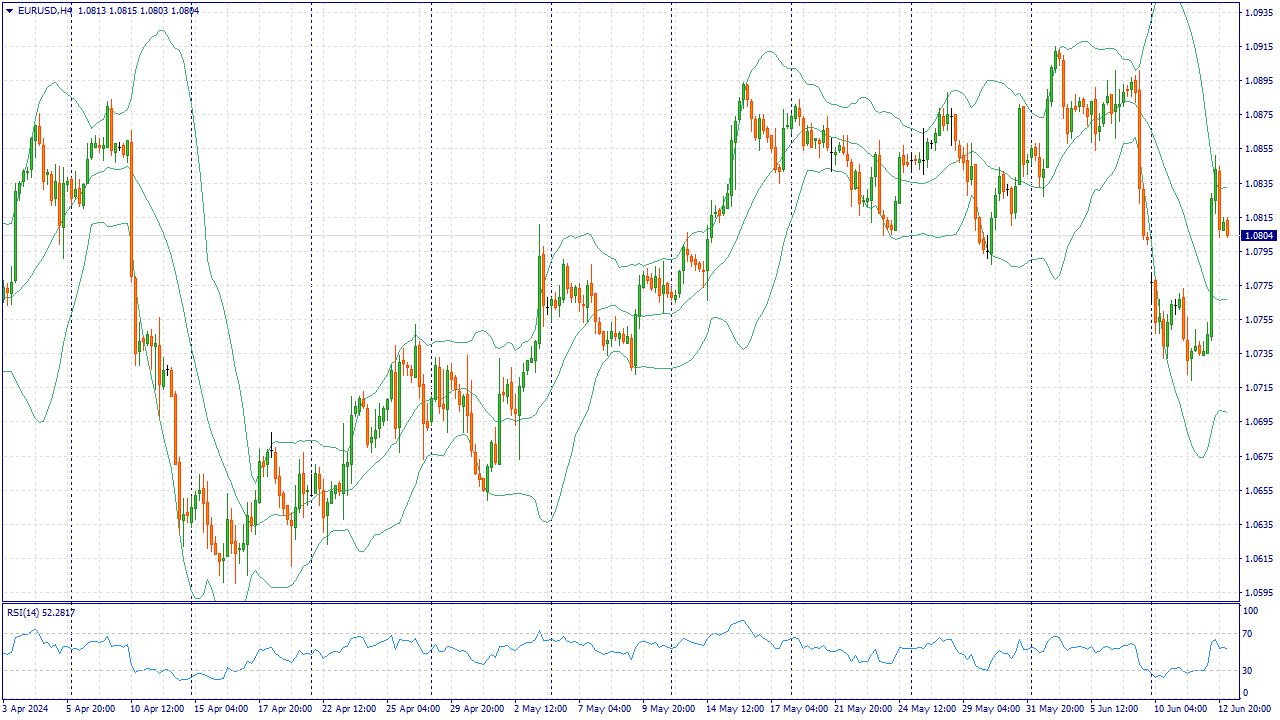The height and width of the screenshot is (720, 1280).
Task: Click the current price tag 1.0804
Action: (x=1258, y=236)
